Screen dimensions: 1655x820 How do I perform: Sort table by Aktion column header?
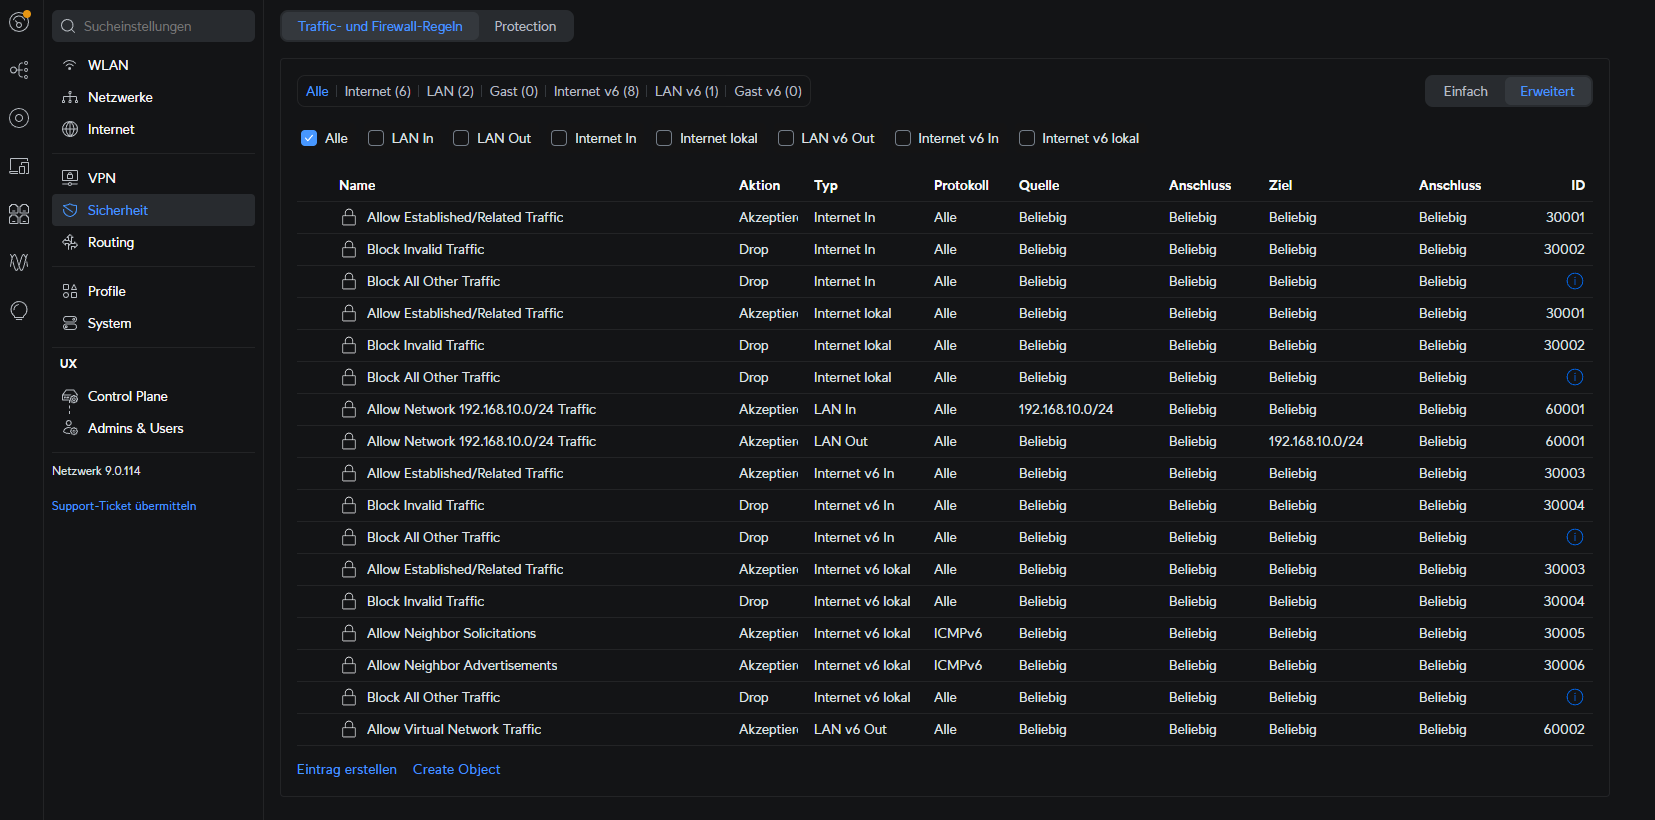tap(759, 185)
